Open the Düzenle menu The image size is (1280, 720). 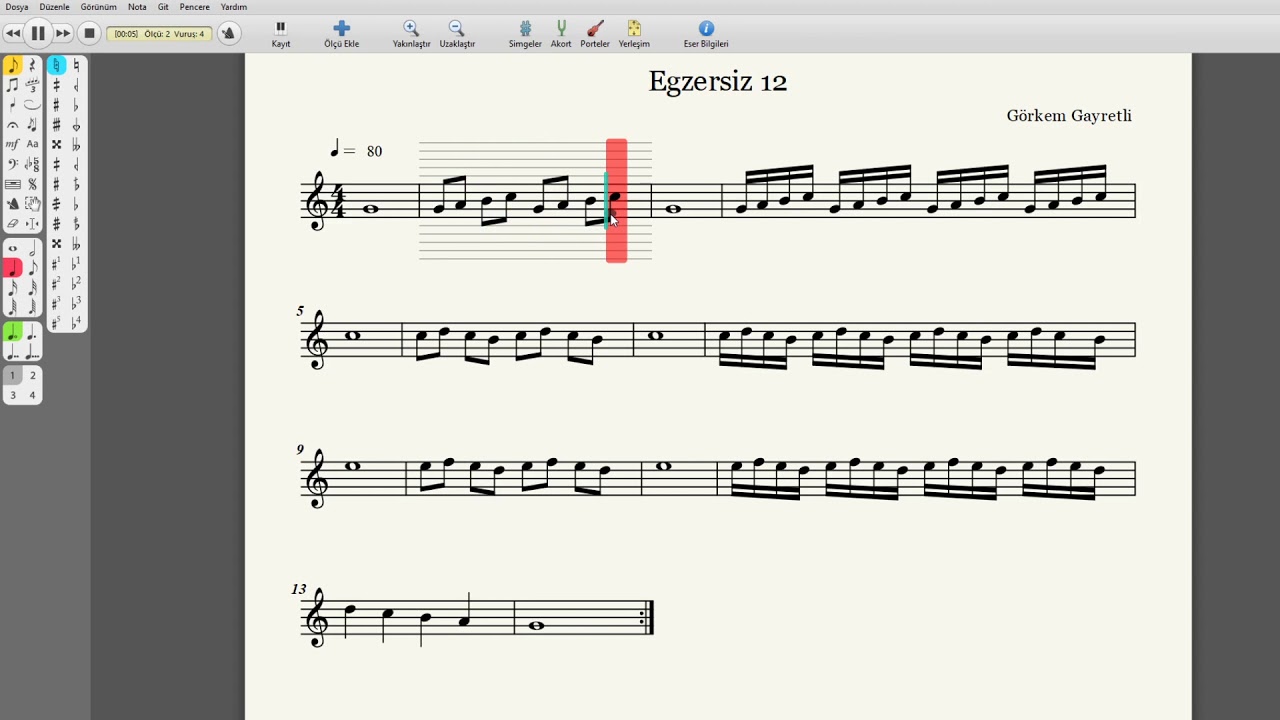click(55, 7)
